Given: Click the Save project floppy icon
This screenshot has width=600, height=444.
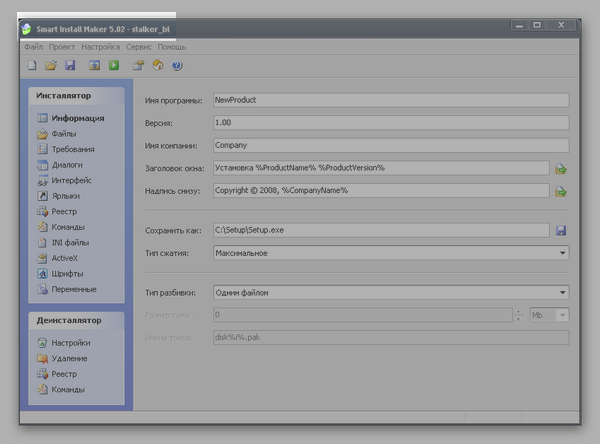Looking at the screenshot, I should [x=70, y=66].
